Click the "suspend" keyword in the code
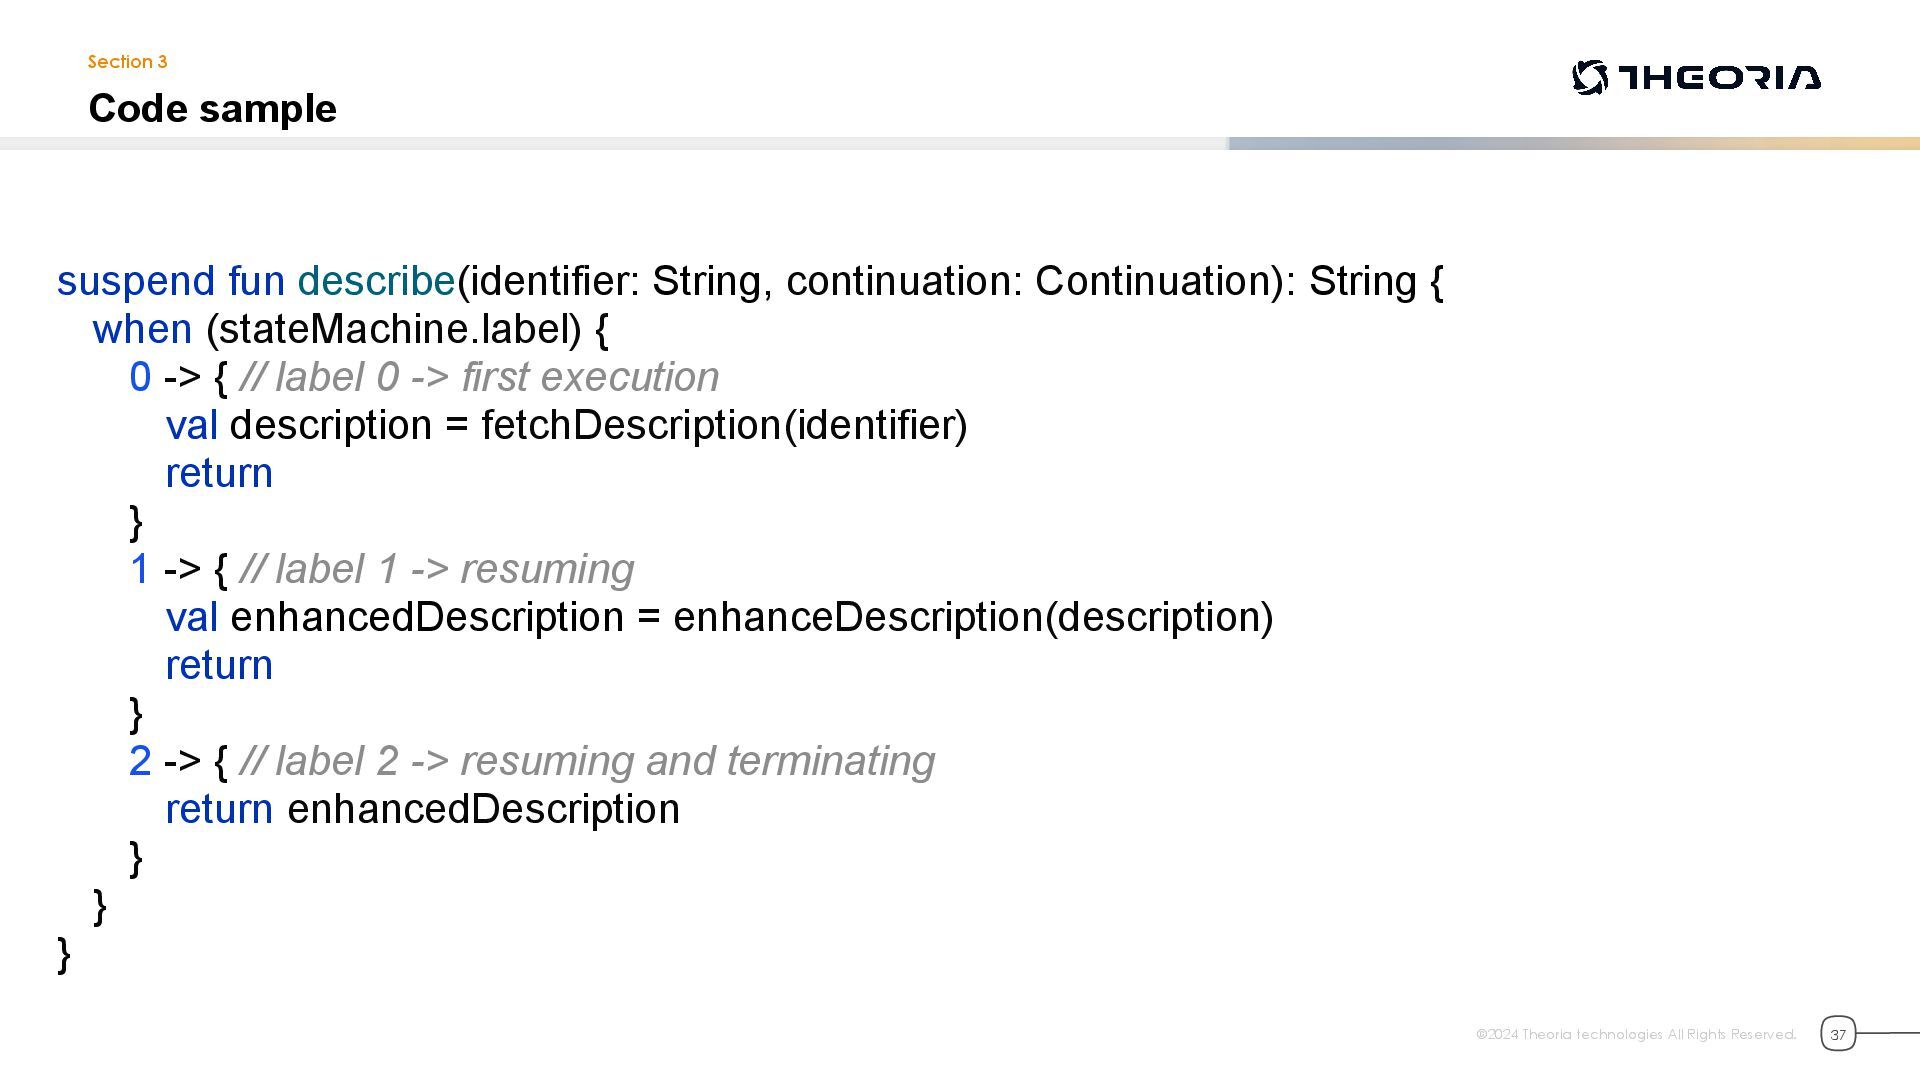 (135, 281)
